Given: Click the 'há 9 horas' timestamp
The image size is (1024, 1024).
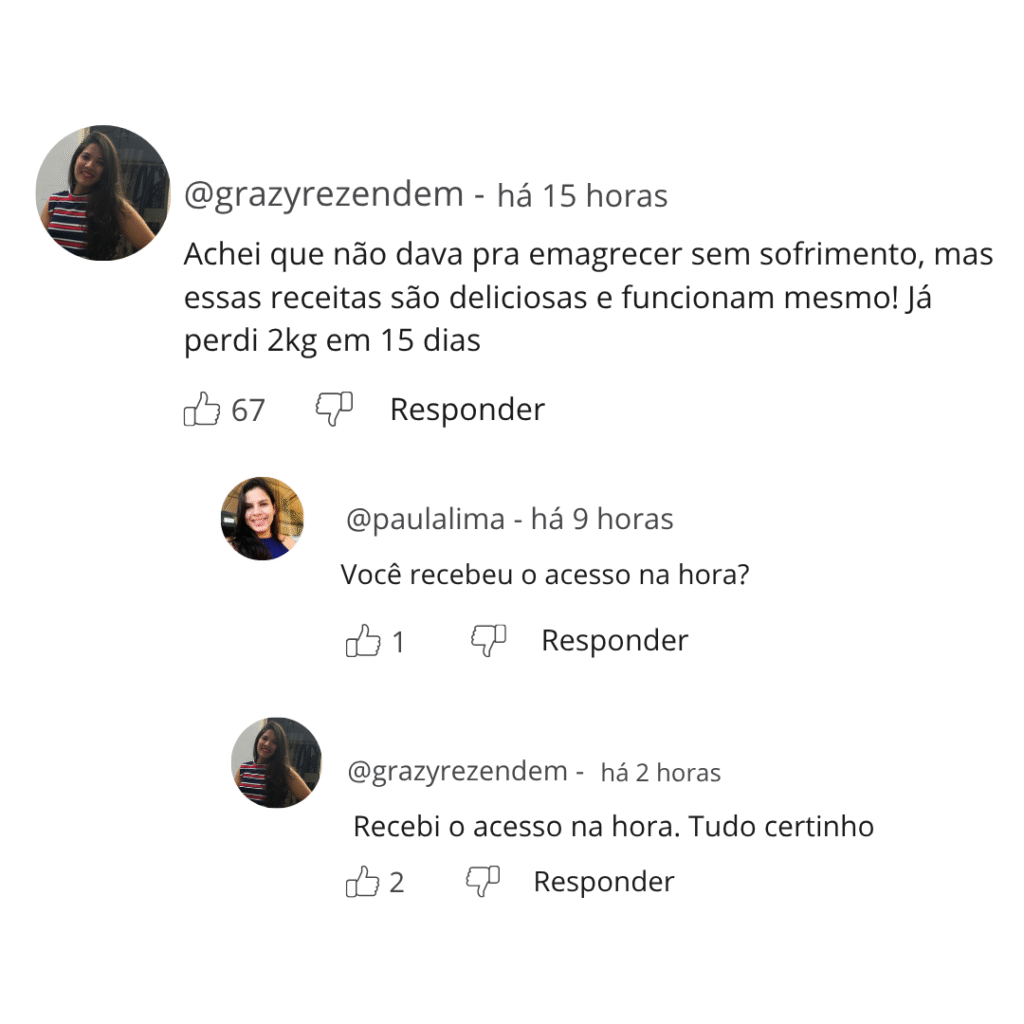Looking at the screenshot, I should [601, 519].
